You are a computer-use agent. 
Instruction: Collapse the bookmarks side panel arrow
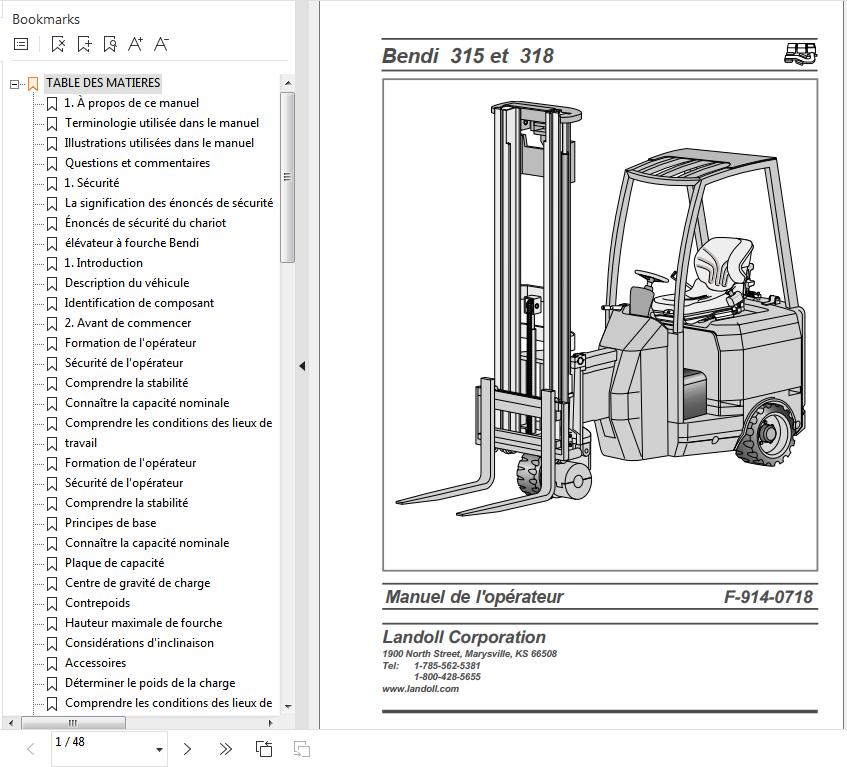point(302,366)
